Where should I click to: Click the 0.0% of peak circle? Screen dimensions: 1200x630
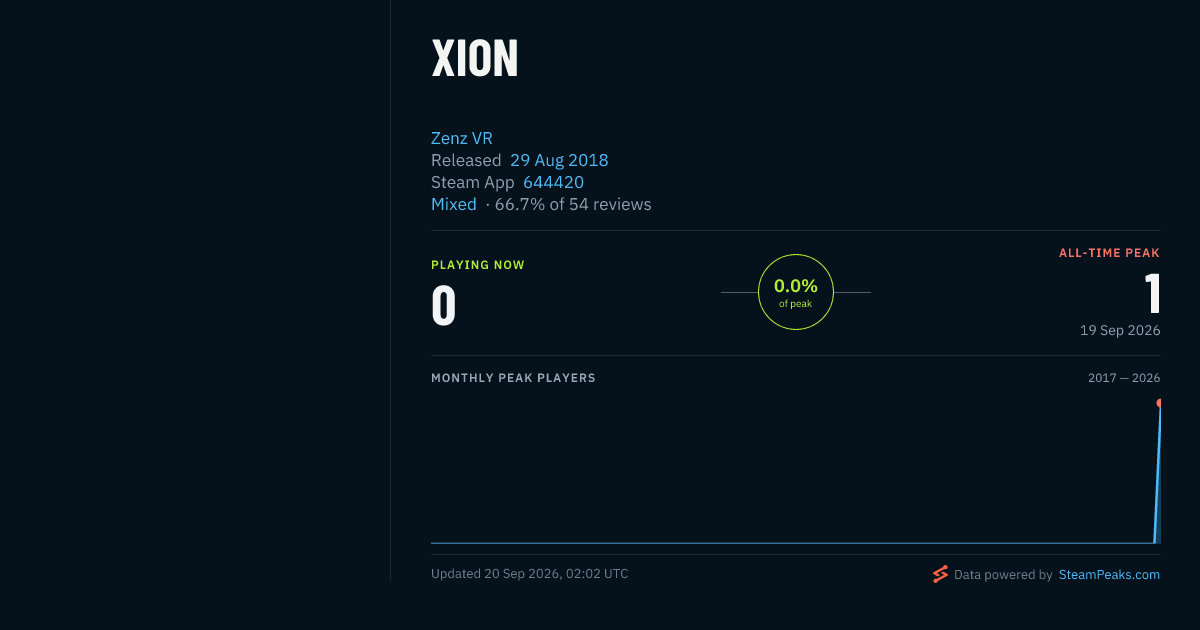(796, 292)
